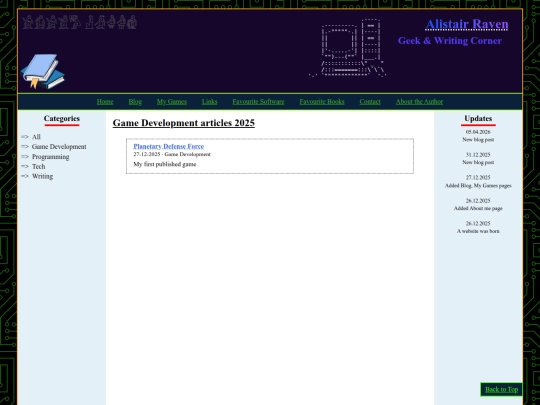Click the A website was born update
Viewport: 540px width, 405px height.
click(478, 231)
